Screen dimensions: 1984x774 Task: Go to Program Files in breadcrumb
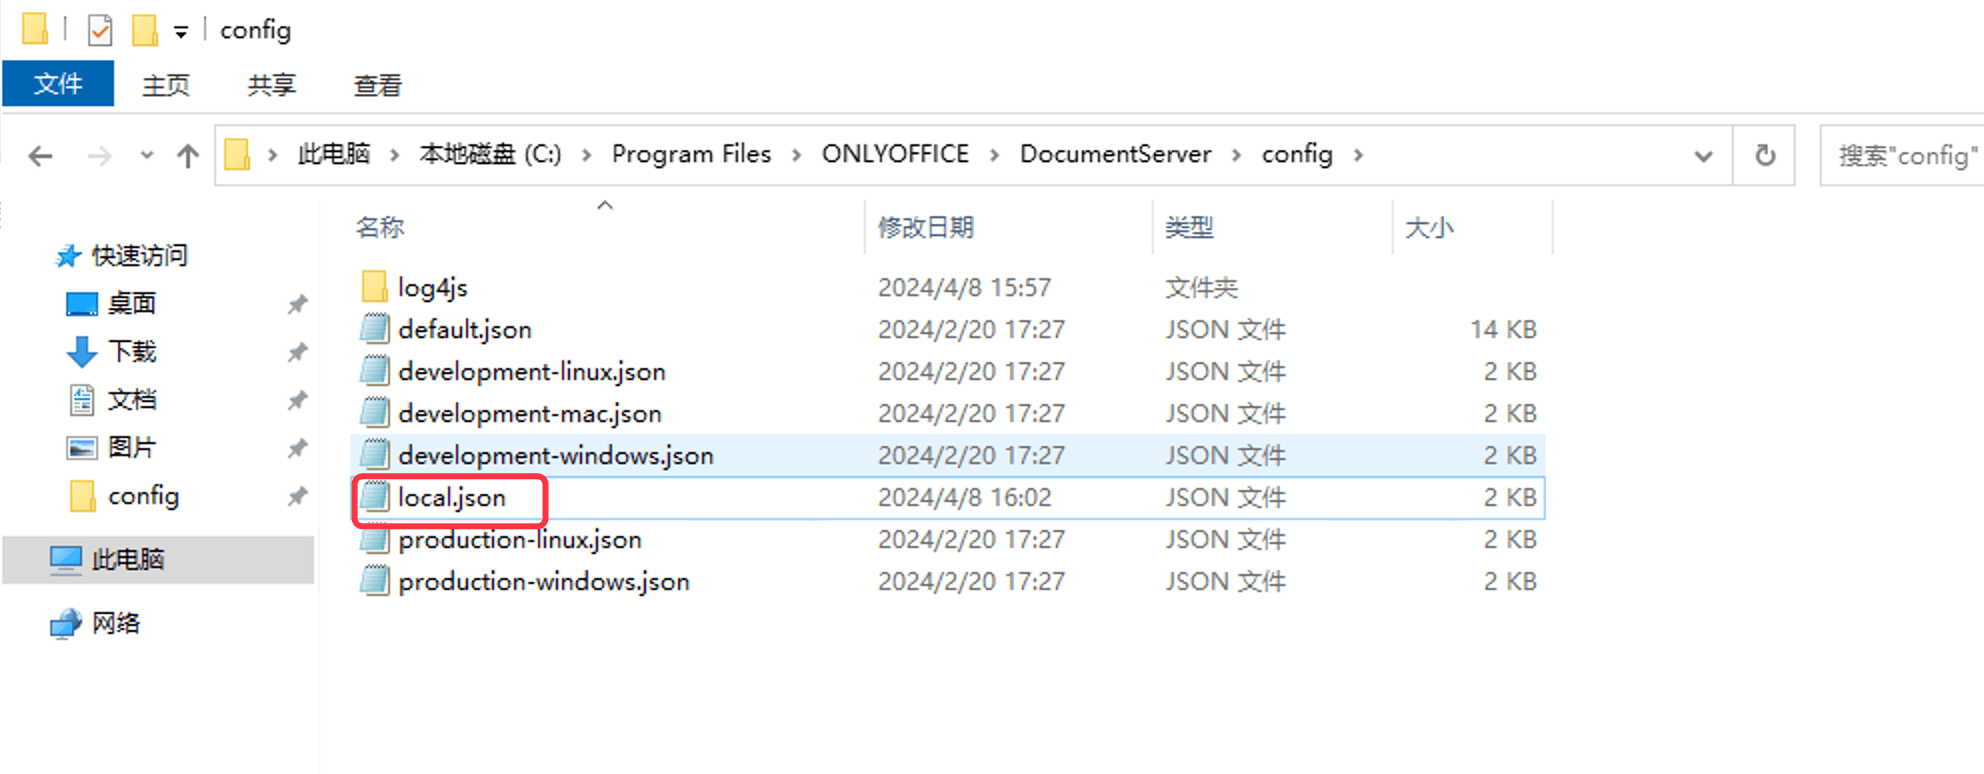691,154
